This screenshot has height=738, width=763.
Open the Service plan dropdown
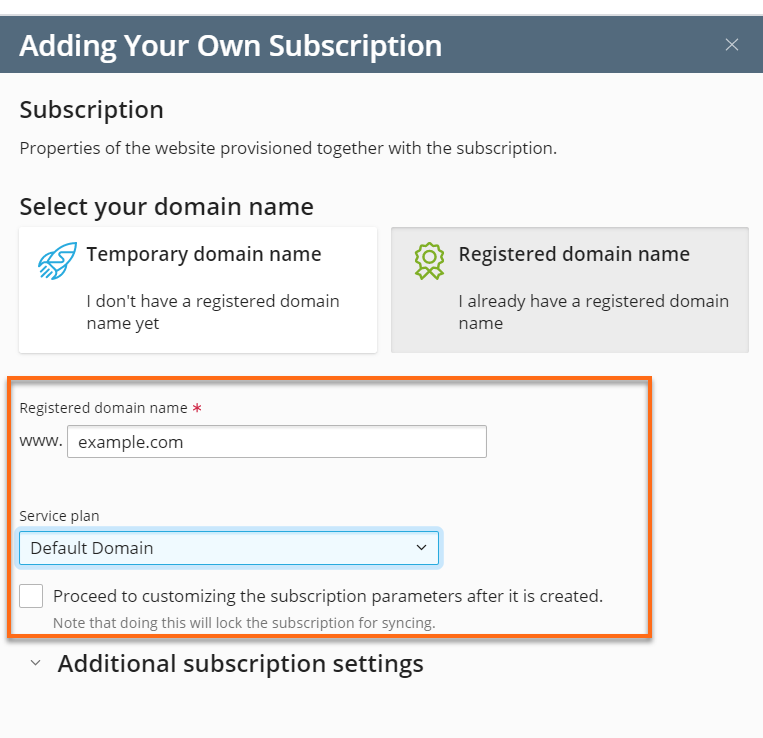point(228,548)
